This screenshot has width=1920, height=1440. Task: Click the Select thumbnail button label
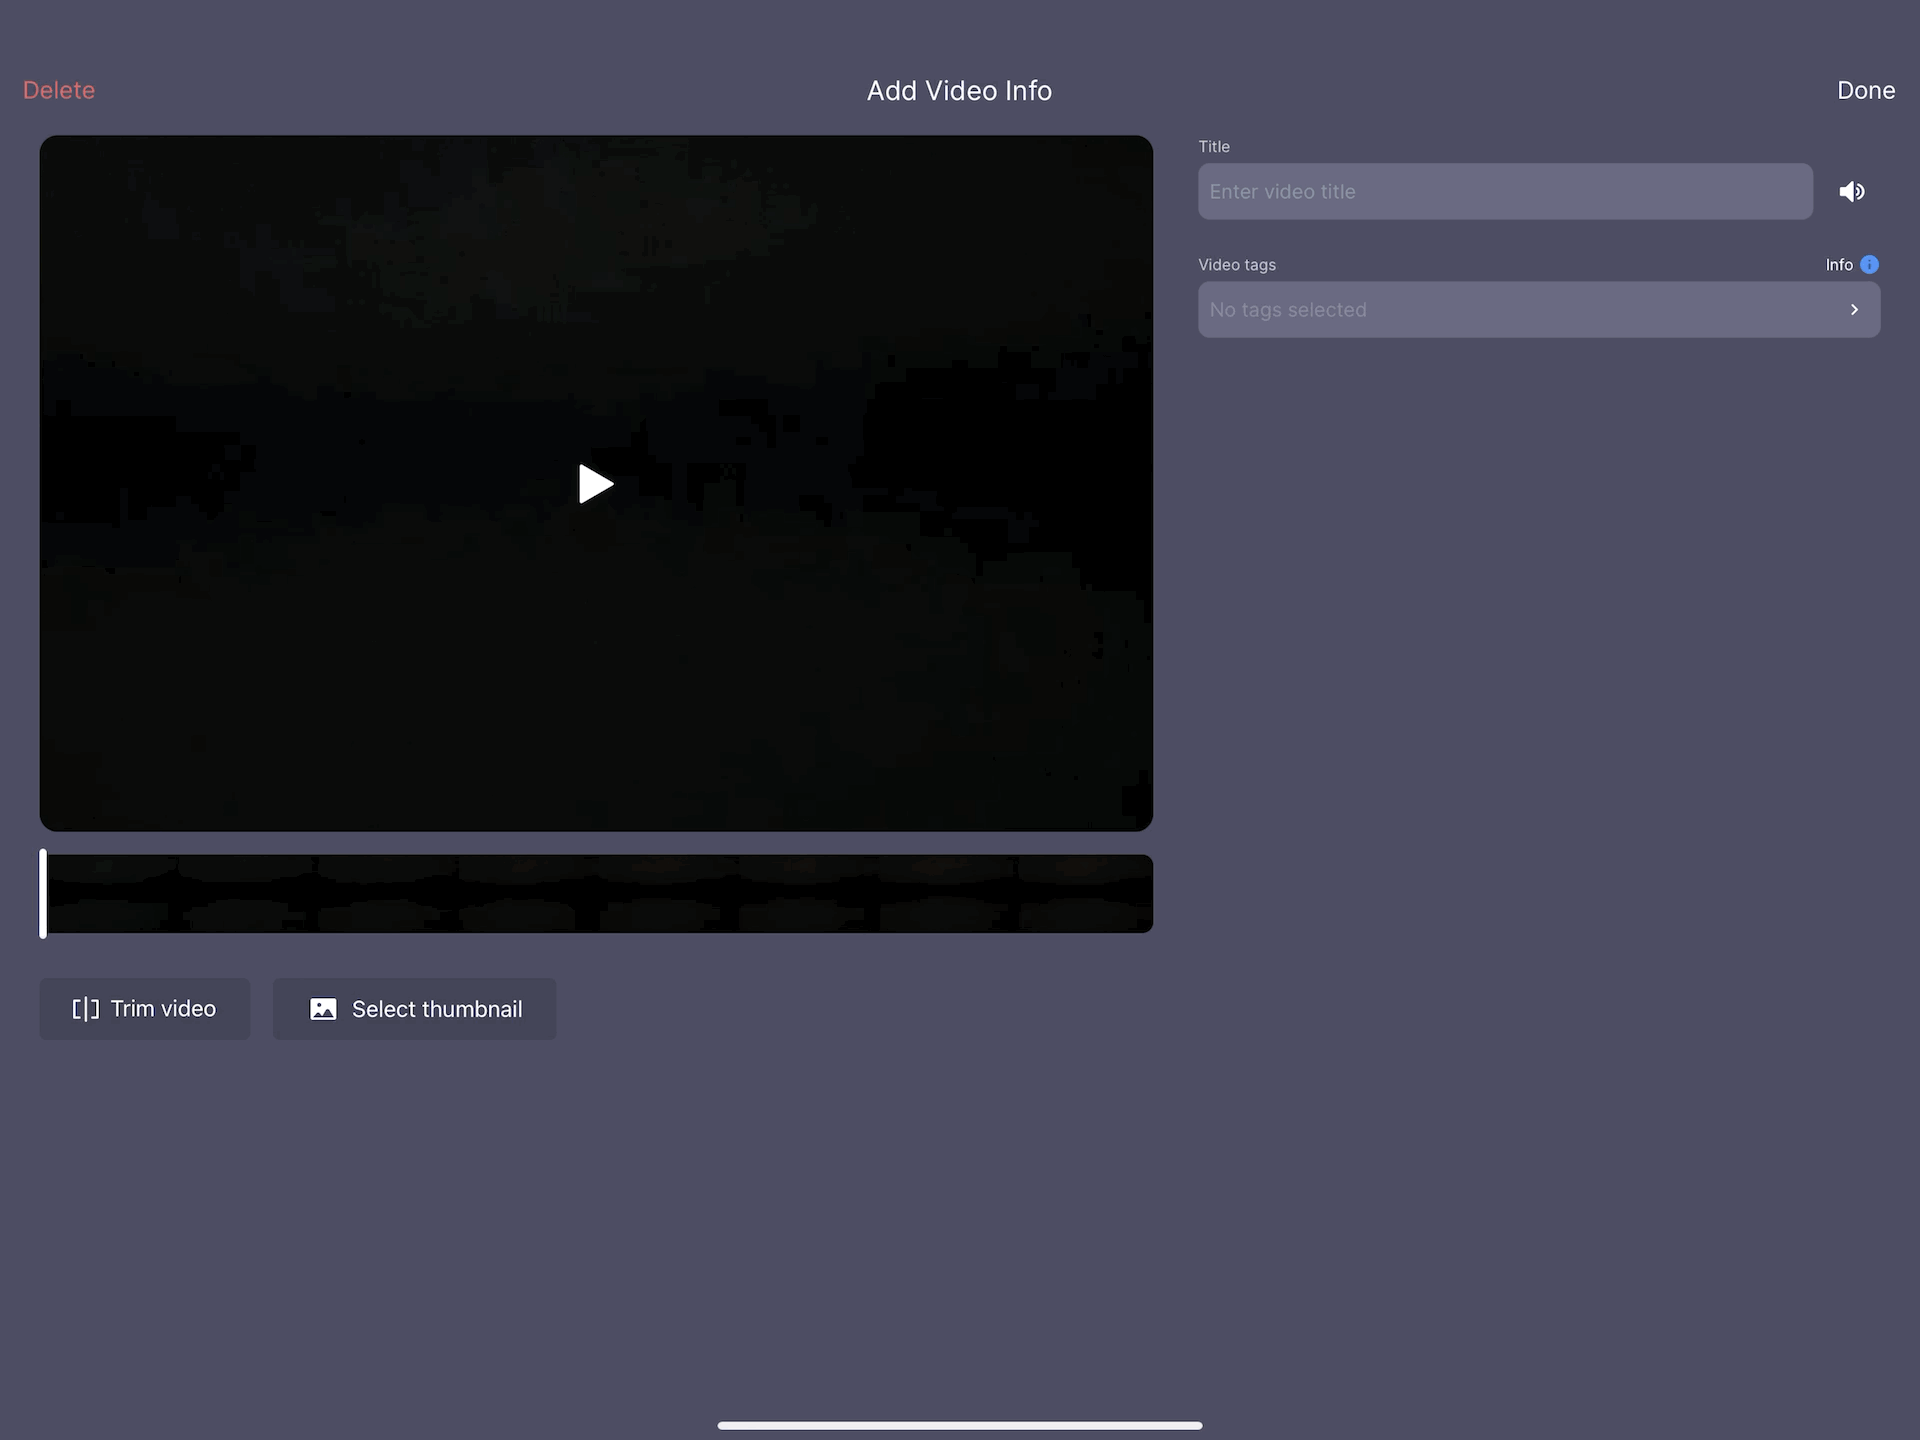click(437, 1010)
